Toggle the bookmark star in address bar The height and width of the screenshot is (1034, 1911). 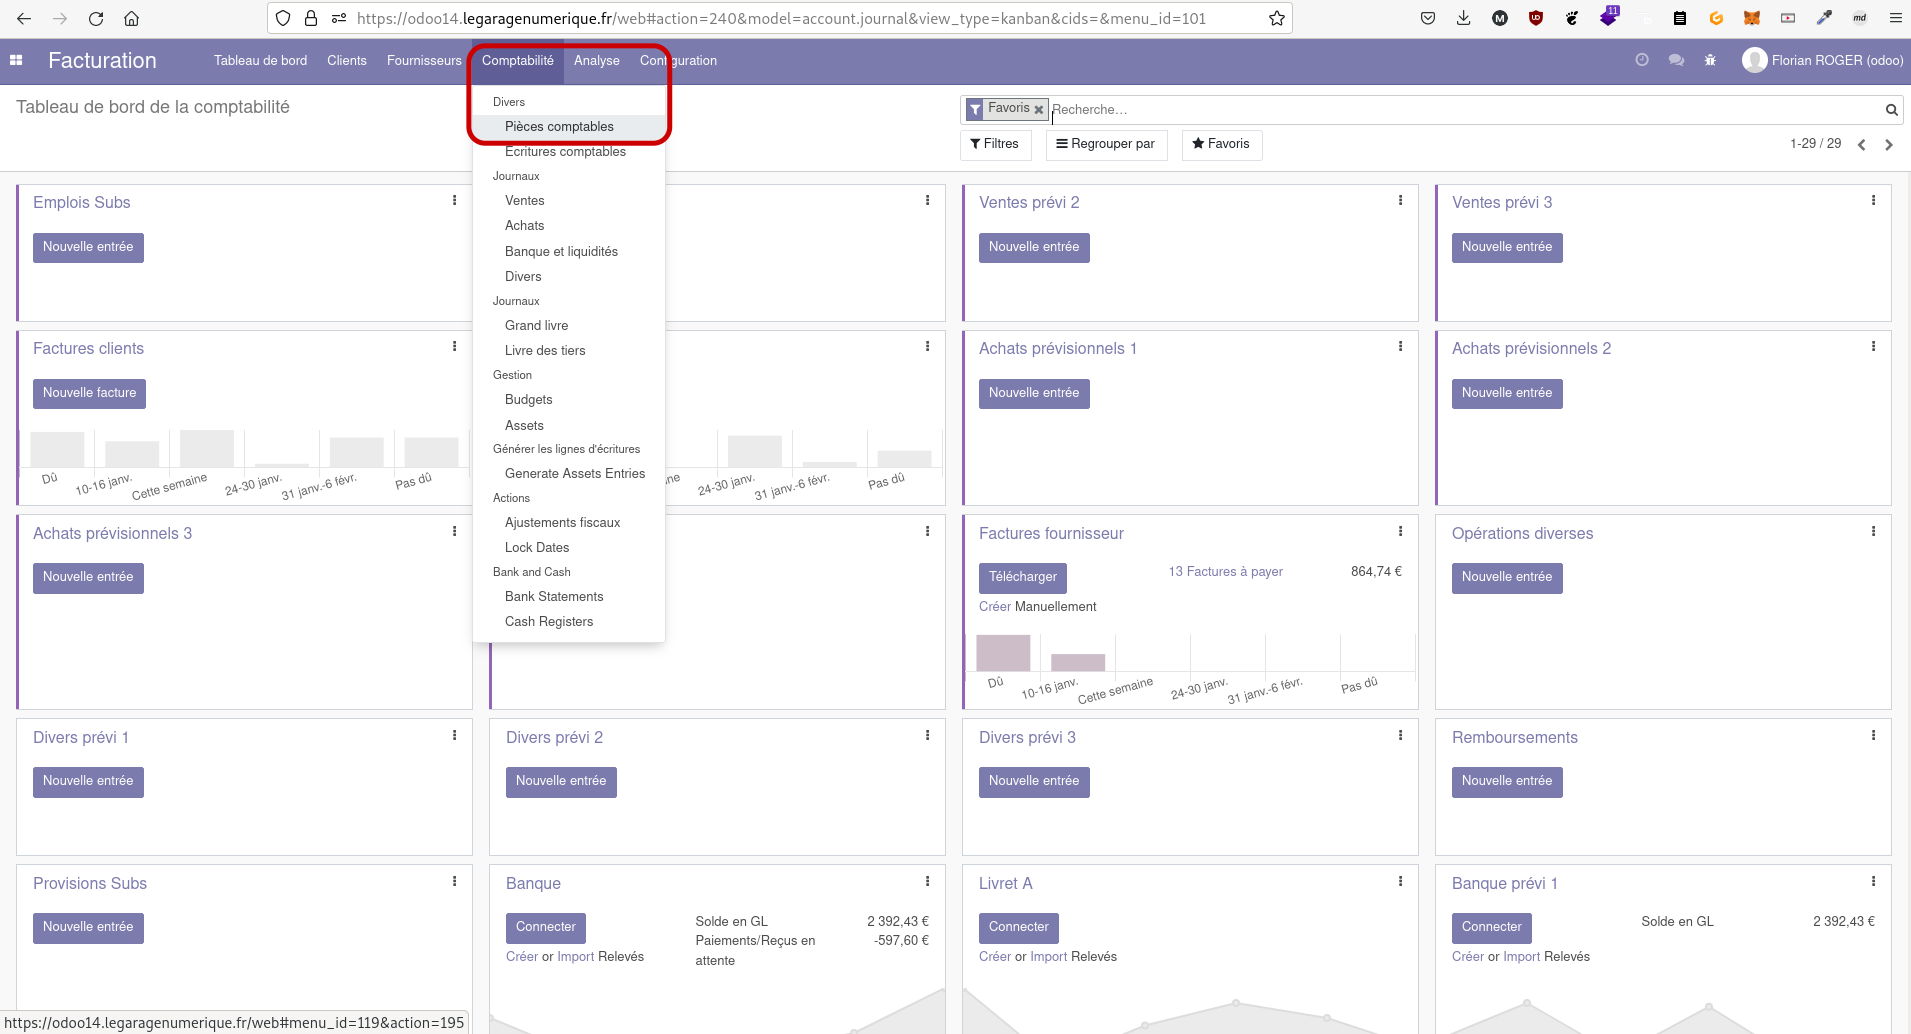(1276, 18)
